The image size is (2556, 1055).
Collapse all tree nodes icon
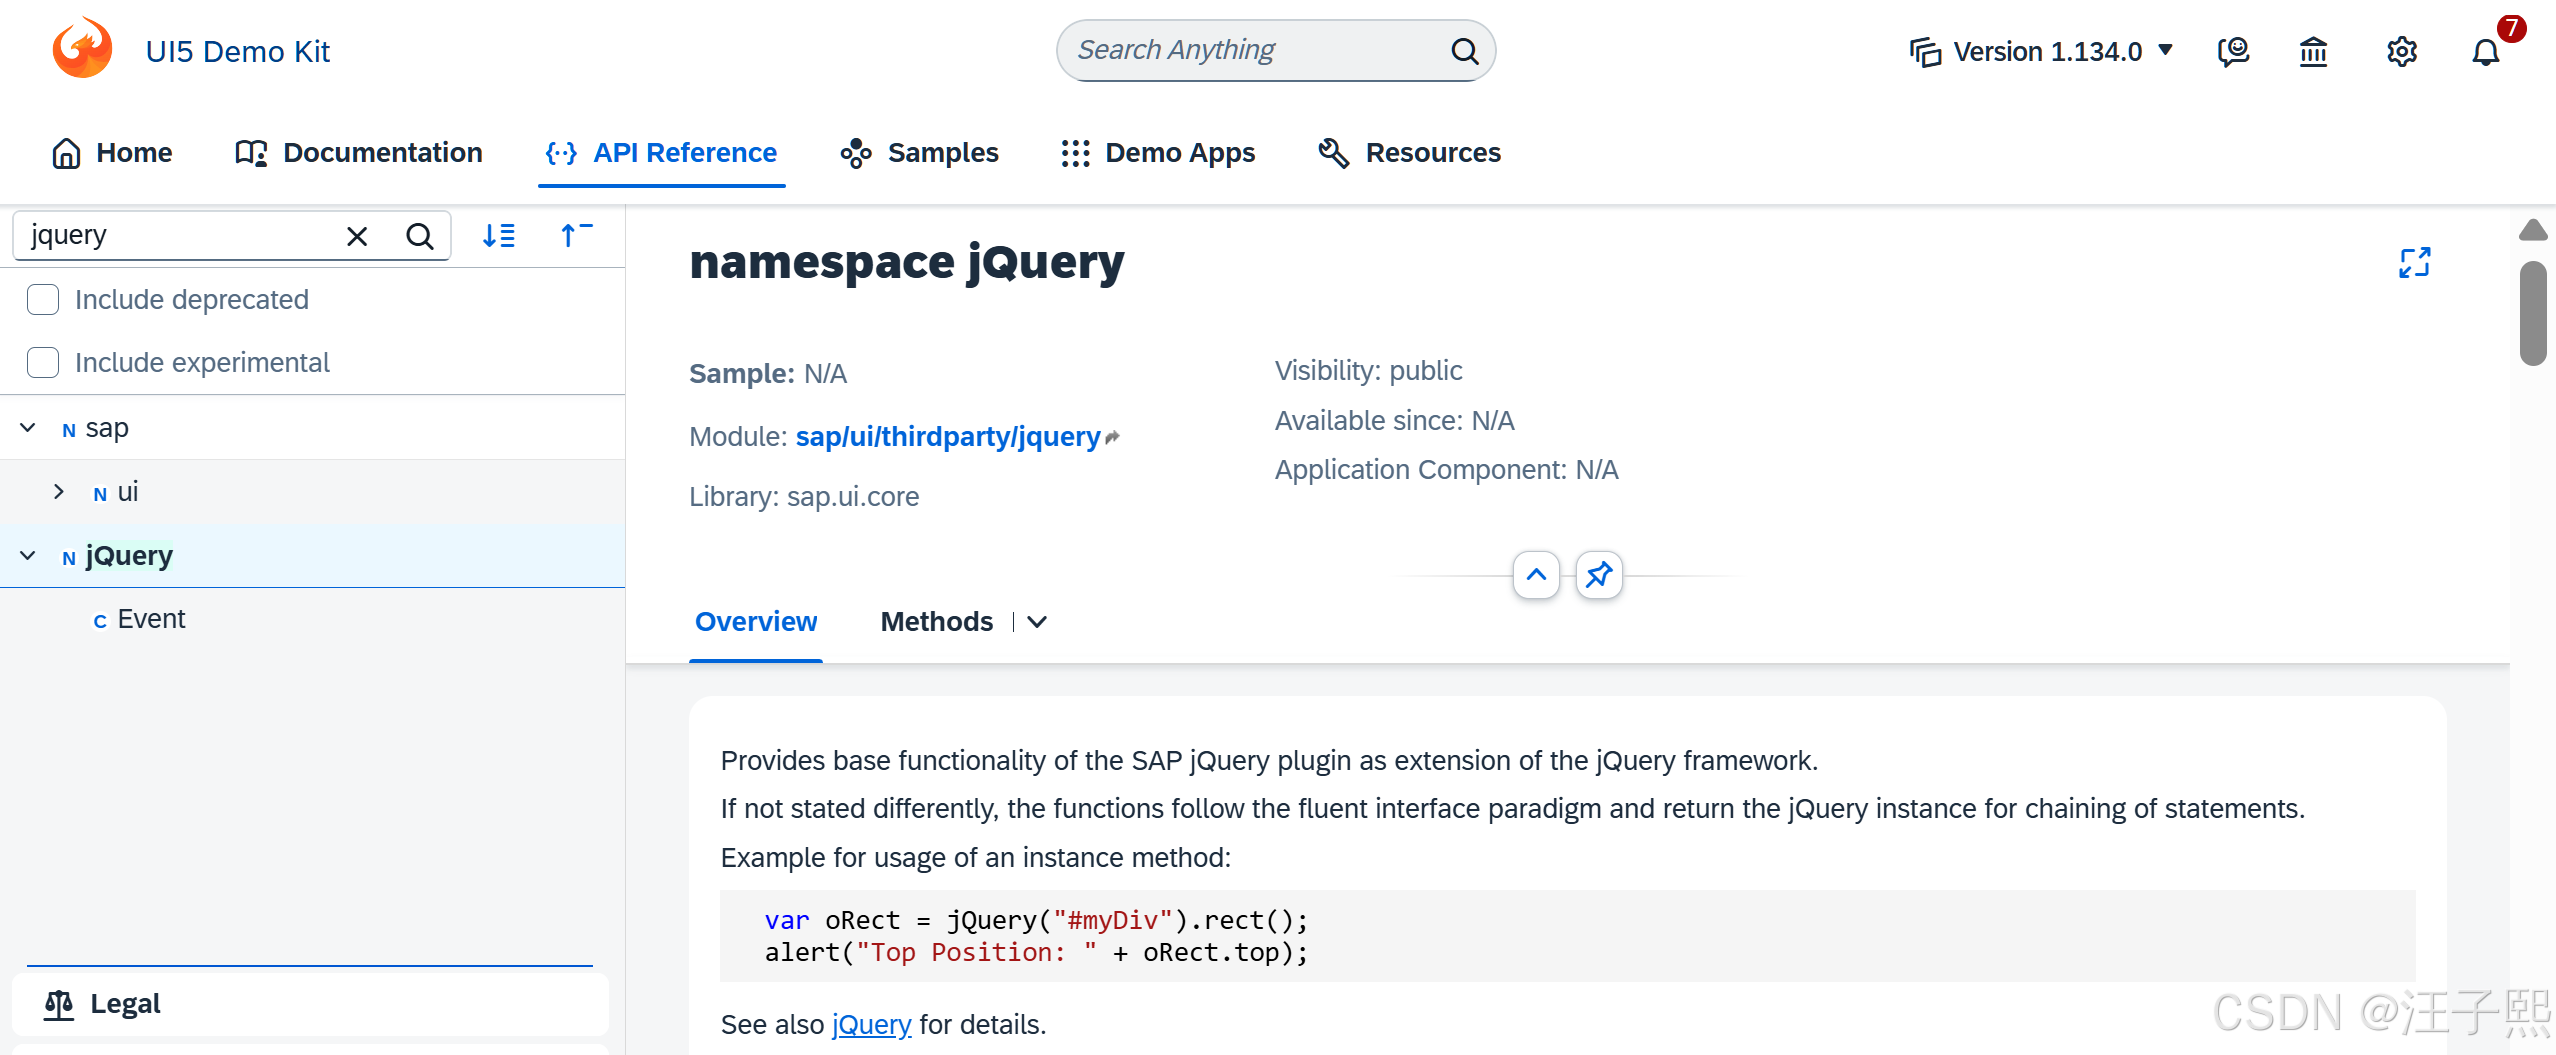pos(576,235)
